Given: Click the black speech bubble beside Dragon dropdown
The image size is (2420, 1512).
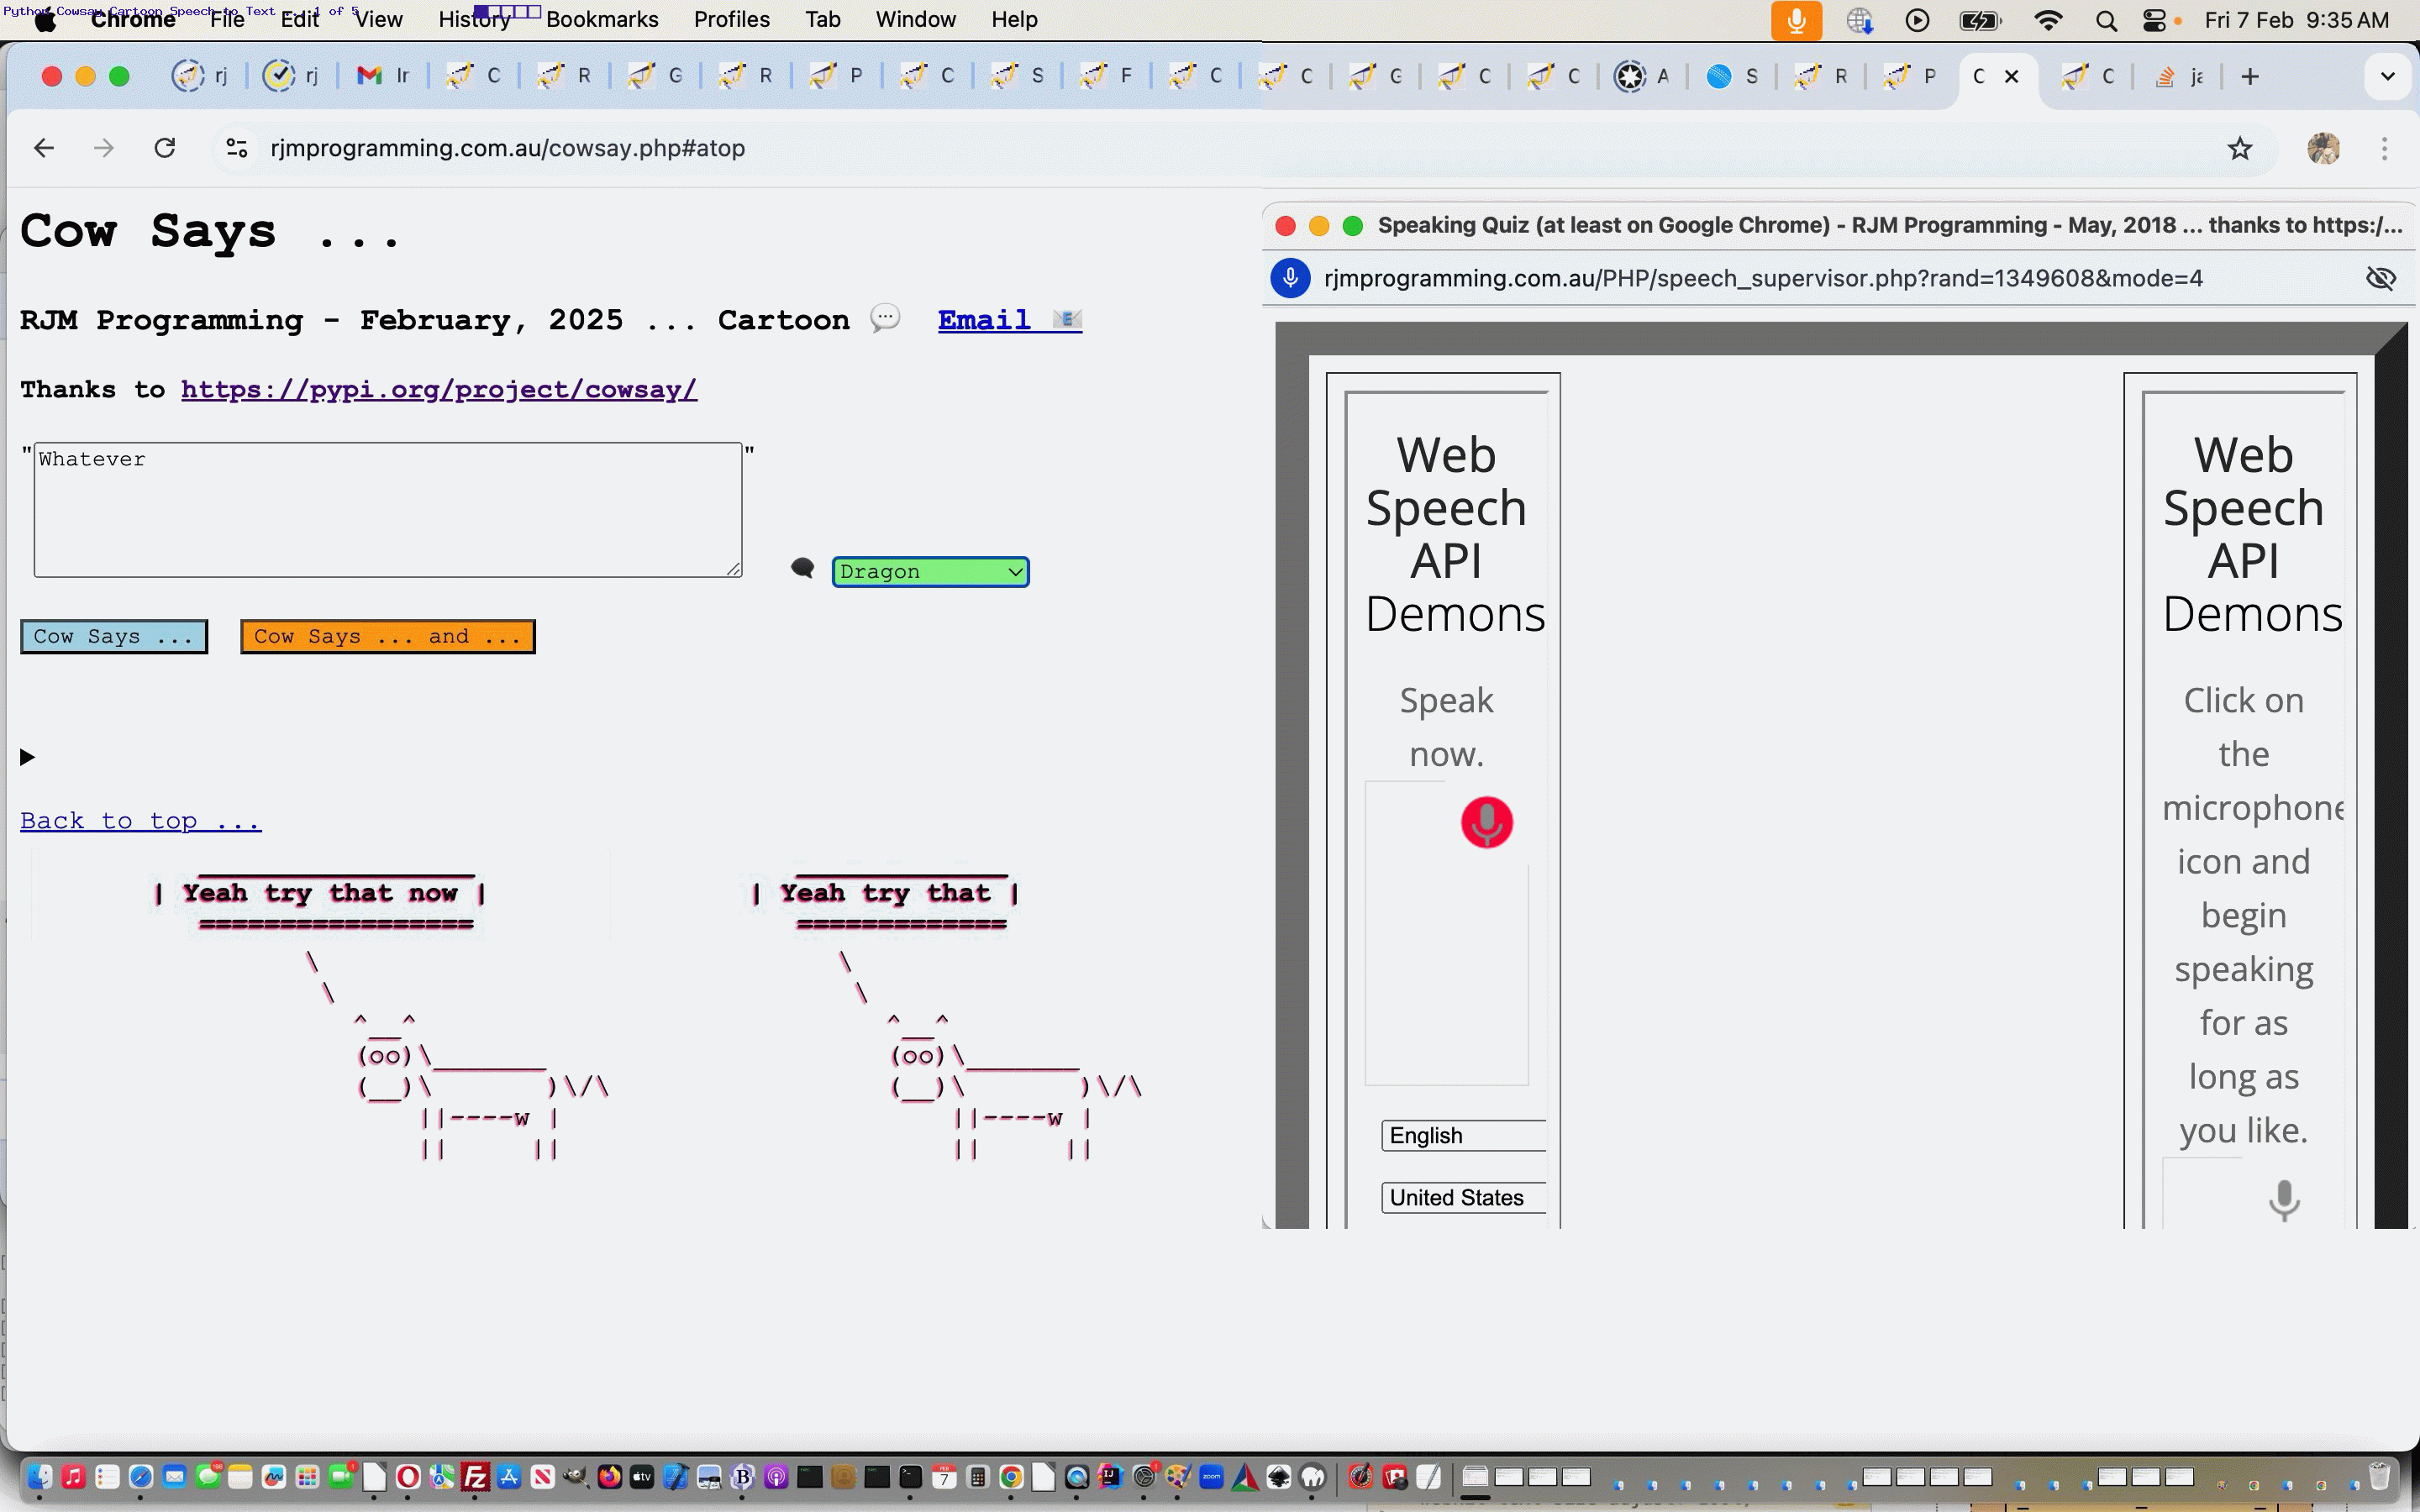Looking at the screenshot, I should [x=802, y=568].
